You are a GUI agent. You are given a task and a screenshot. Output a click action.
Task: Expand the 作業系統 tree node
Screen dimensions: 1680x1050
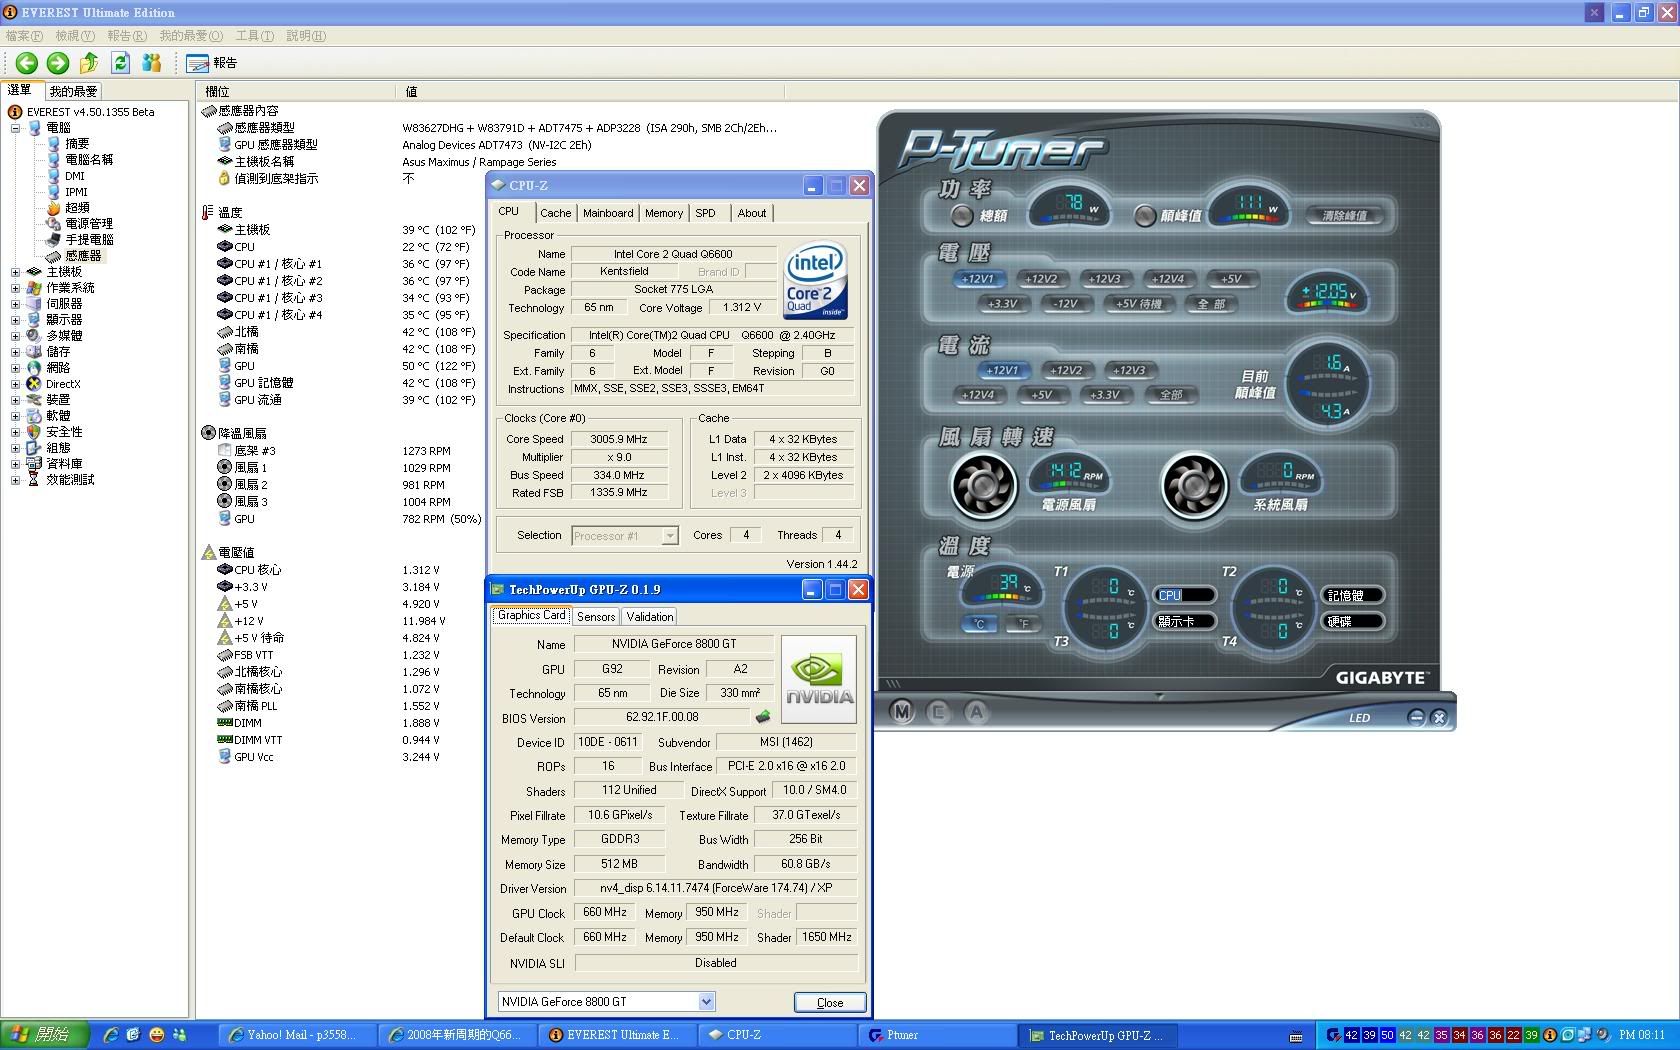(15, 288)
